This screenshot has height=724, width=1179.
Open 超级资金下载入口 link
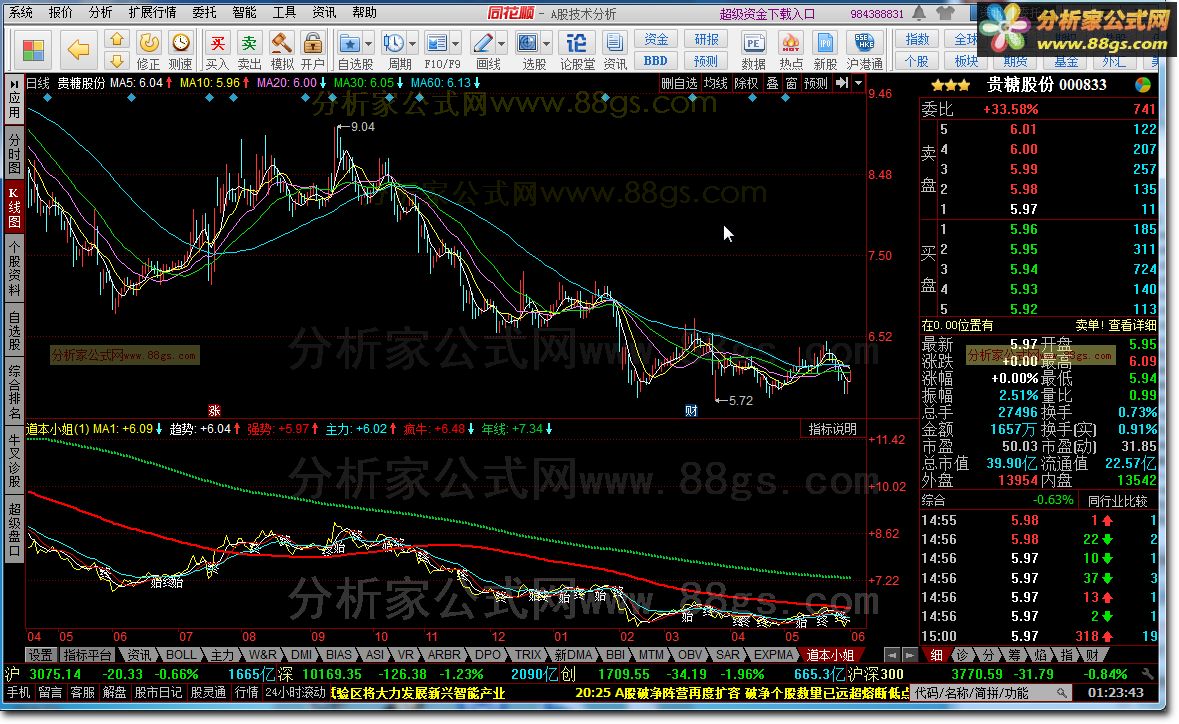(x=767, y=14)
